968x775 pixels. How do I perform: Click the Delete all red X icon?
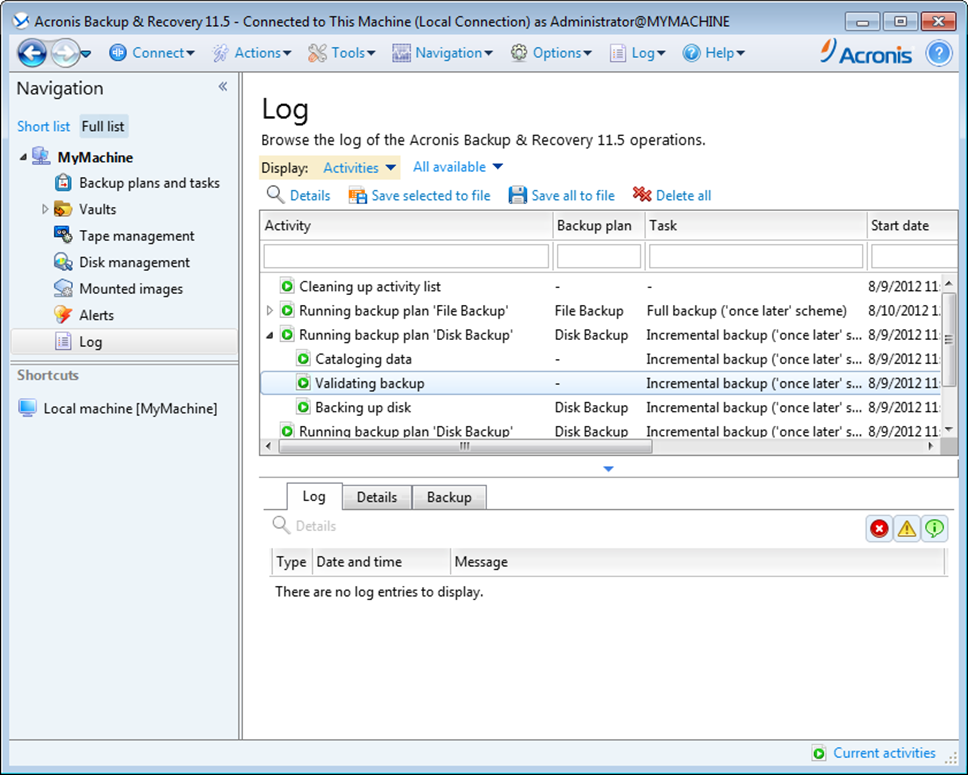point(642,195)
